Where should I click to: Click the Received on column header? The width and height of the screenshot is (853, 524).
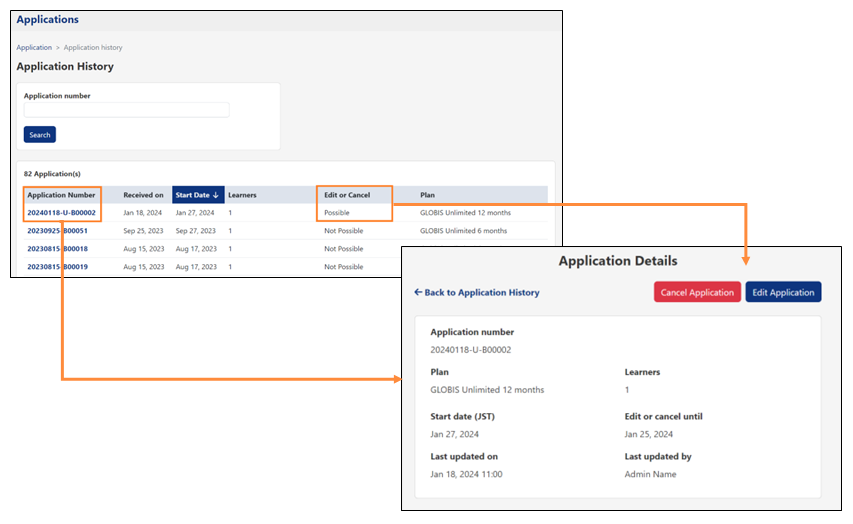click(143, 195)
